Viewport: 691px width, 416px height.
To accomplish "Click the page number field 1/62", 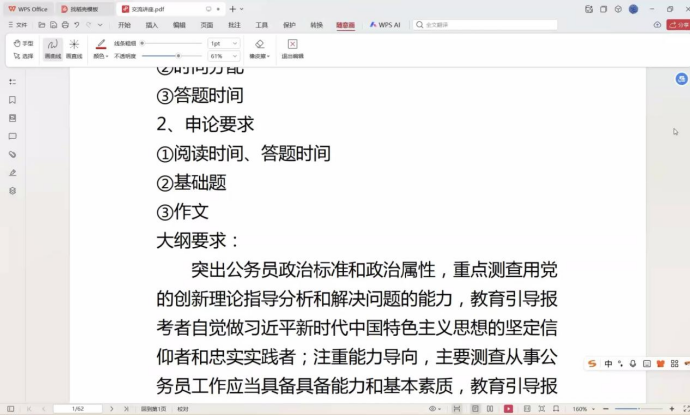I will [78, 408].
